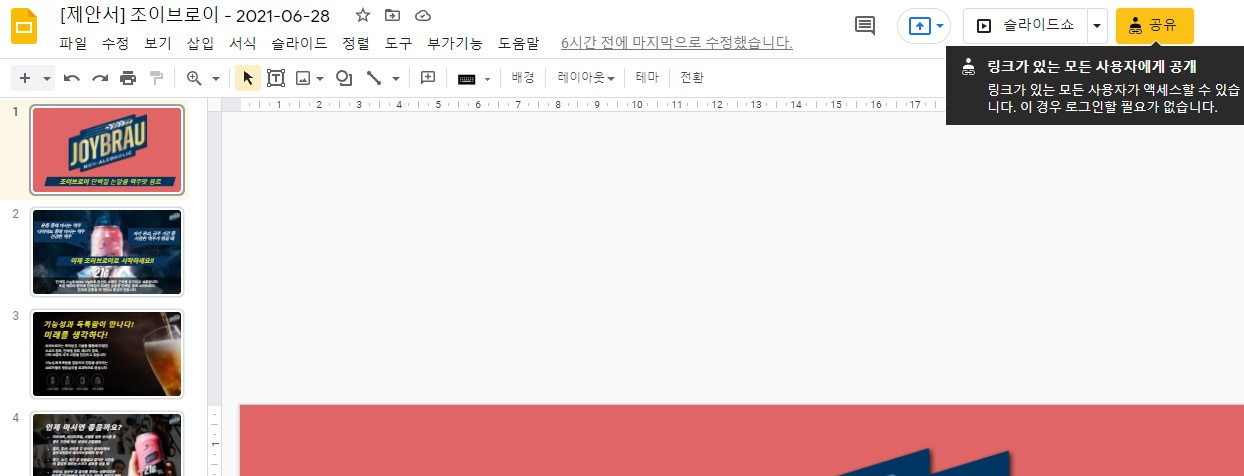Open the 보기 menu
This screenshot has width=1244, height=476.
pyautogui.click(x=158, y=43)
